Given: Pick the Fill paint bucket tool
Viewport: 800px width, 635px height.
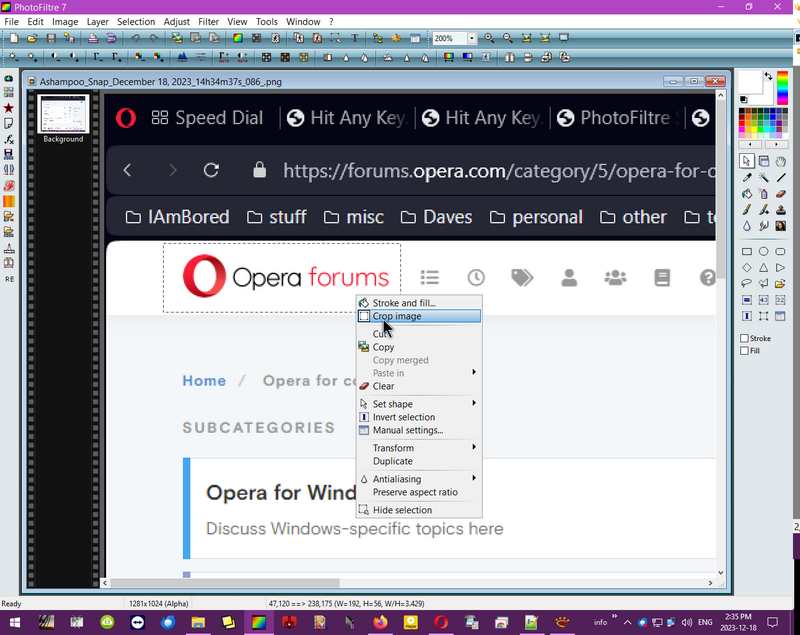Looking at the screenshot, I should pos(747,194).
